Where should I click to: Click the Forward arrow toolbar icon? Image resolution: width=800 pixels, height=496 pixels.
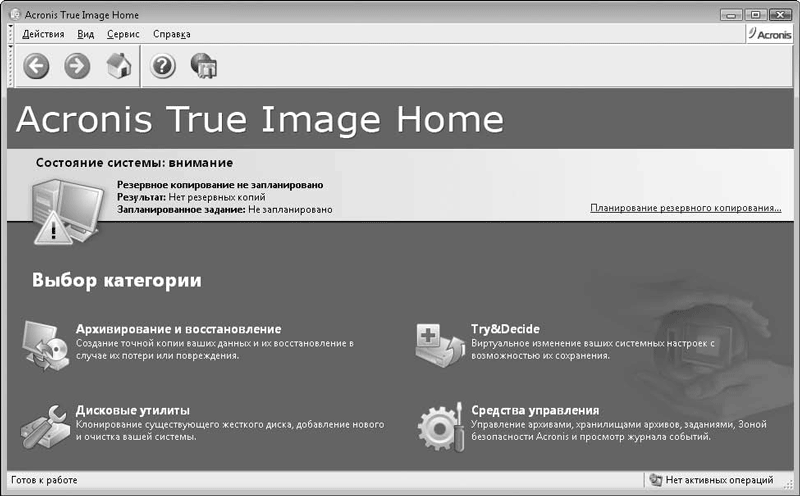pyautogui.click(x=77, y=66)
